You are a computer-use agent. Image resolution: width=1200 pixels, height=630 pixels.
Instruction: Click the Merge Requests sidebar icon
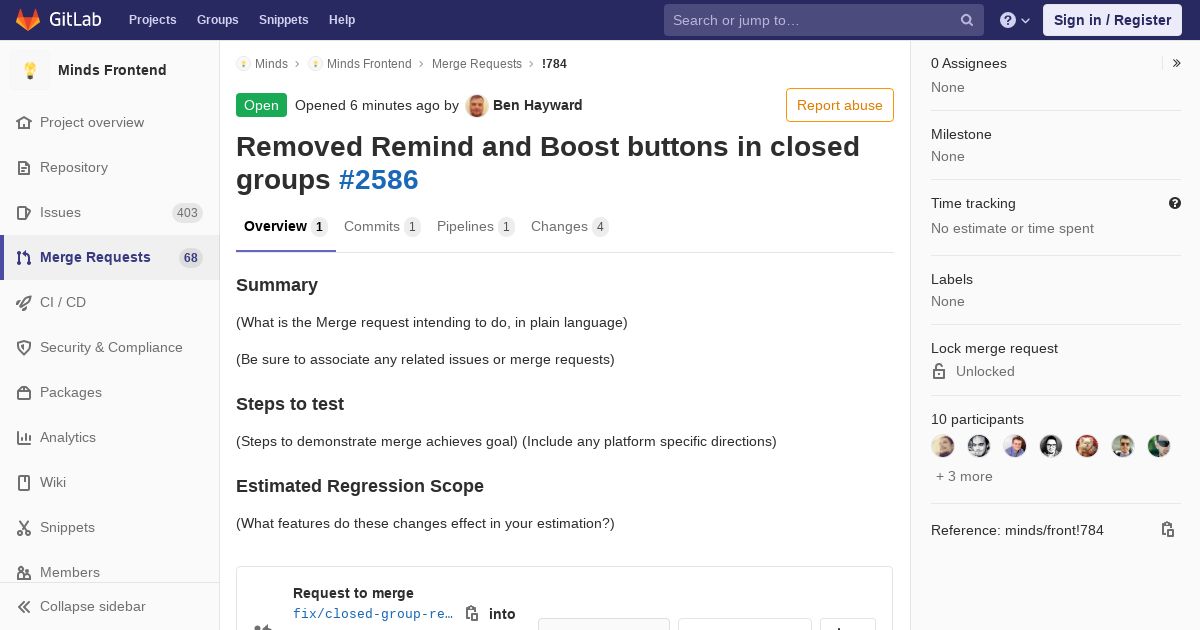tap(24, 257)
